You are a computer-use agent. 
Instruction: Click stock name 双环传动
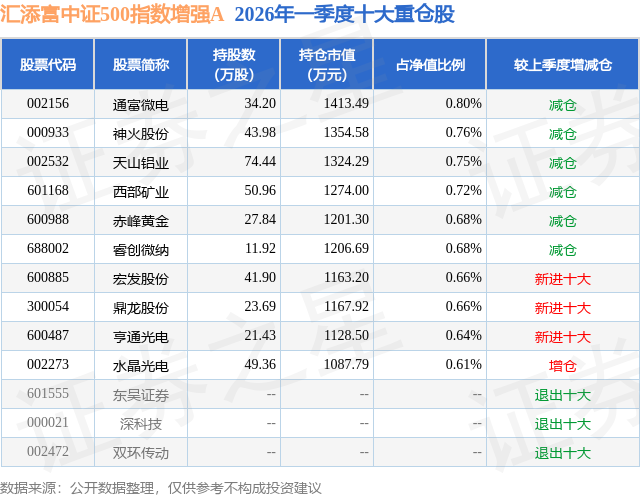coord(141,453)
